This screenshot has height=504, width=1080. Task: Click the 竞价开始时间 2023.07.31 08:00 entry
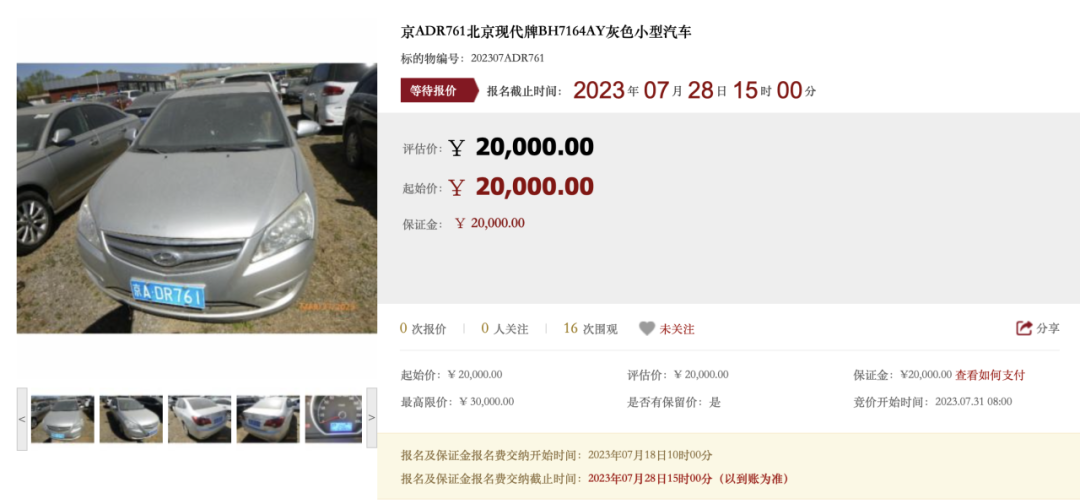point(933,401)
